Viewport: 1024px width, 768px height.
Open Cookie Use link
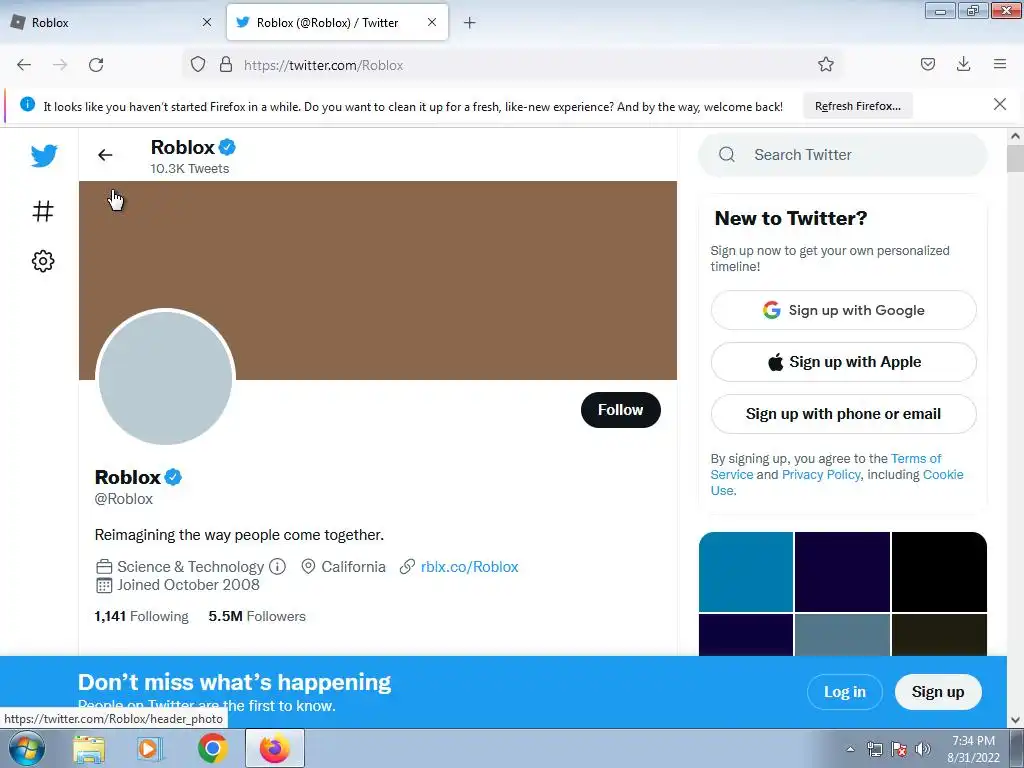(943, 475)
